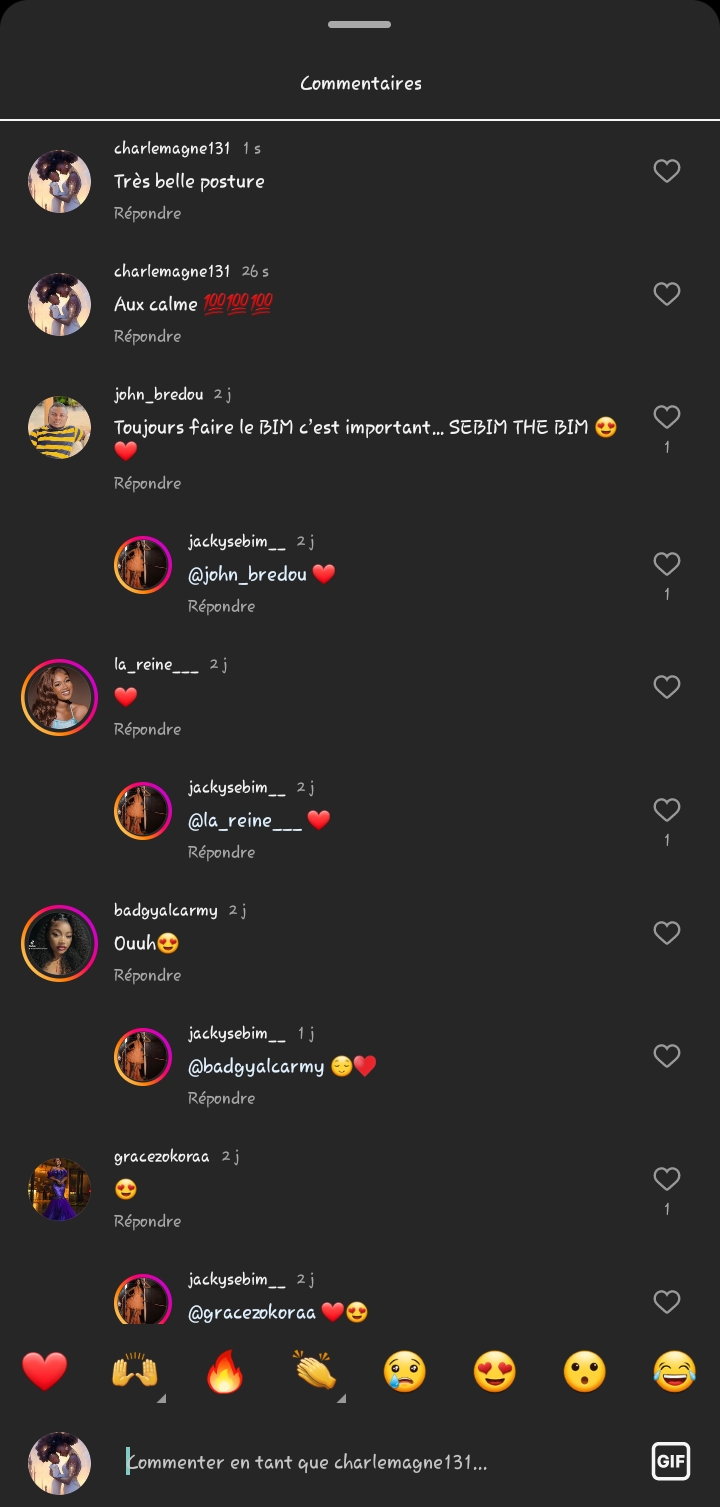Open badgyalcarmy's profile picture story
The height and width of the screenshot is (1507, 720).
point(59,943)
